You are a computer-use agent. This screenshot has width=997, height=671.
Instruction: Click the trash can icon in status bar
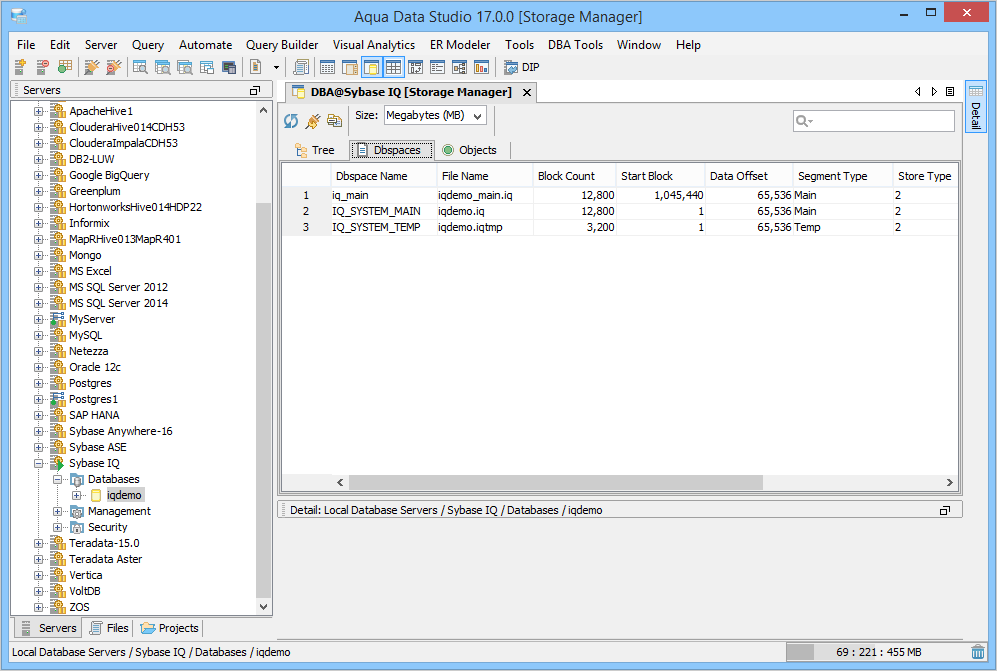point(978,652)
